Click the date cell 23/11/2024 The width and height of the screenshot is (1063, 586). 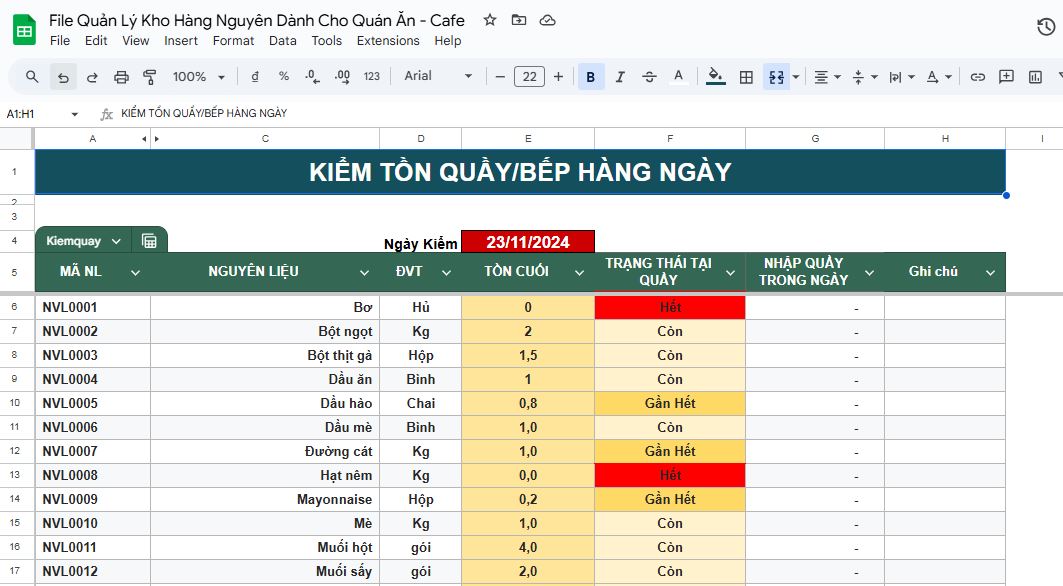pyautogui.click(x=527, y=242)
